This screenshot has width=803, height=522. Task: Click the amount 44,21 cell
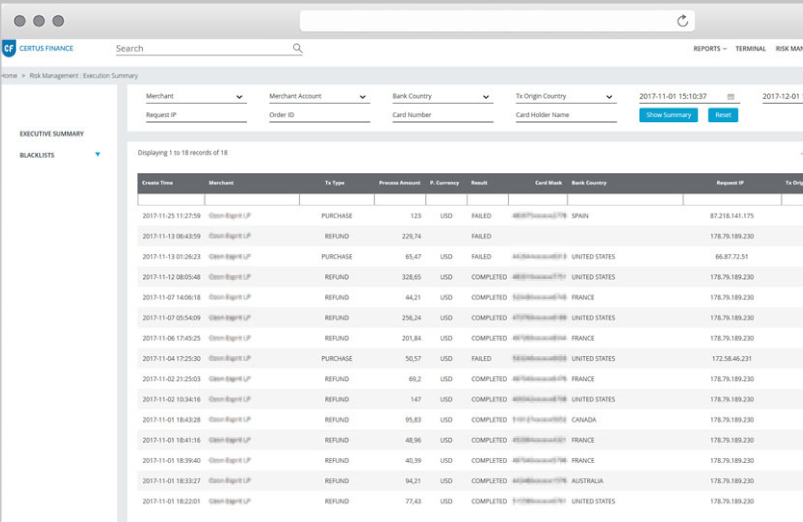(x=413, y=297)
